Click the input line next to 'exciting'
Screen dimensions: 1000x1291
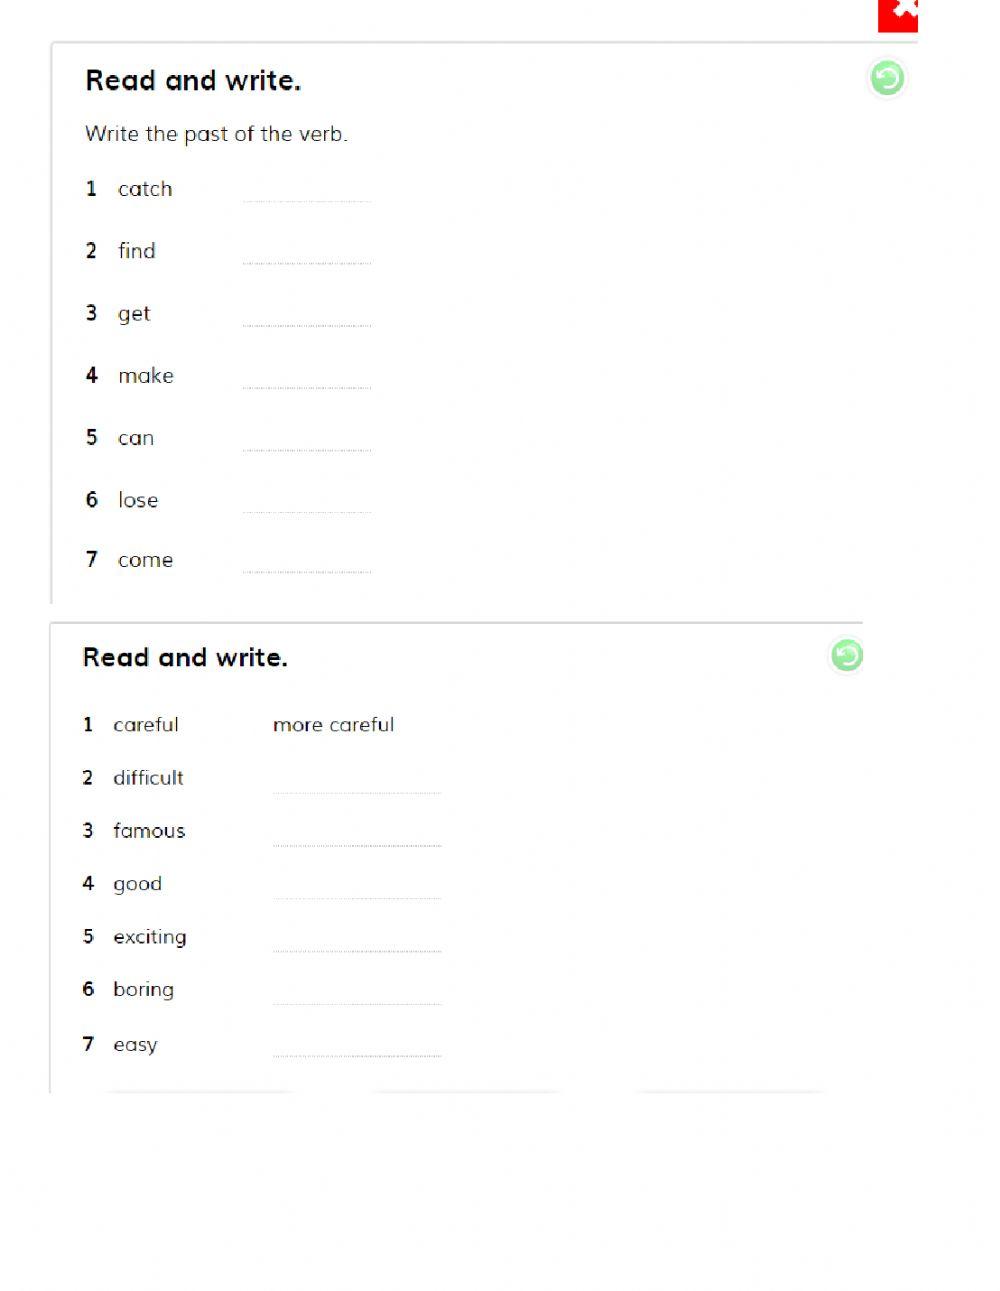356,940
